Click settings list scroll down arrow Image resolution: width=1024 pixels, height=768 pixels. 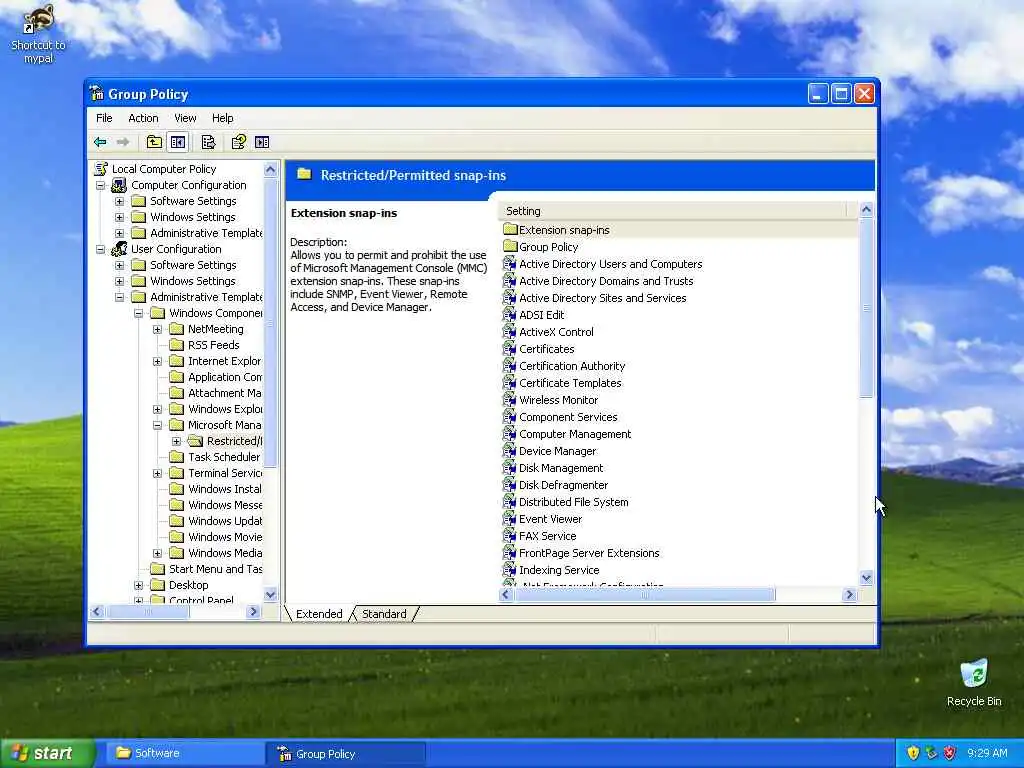click(867, 577)
